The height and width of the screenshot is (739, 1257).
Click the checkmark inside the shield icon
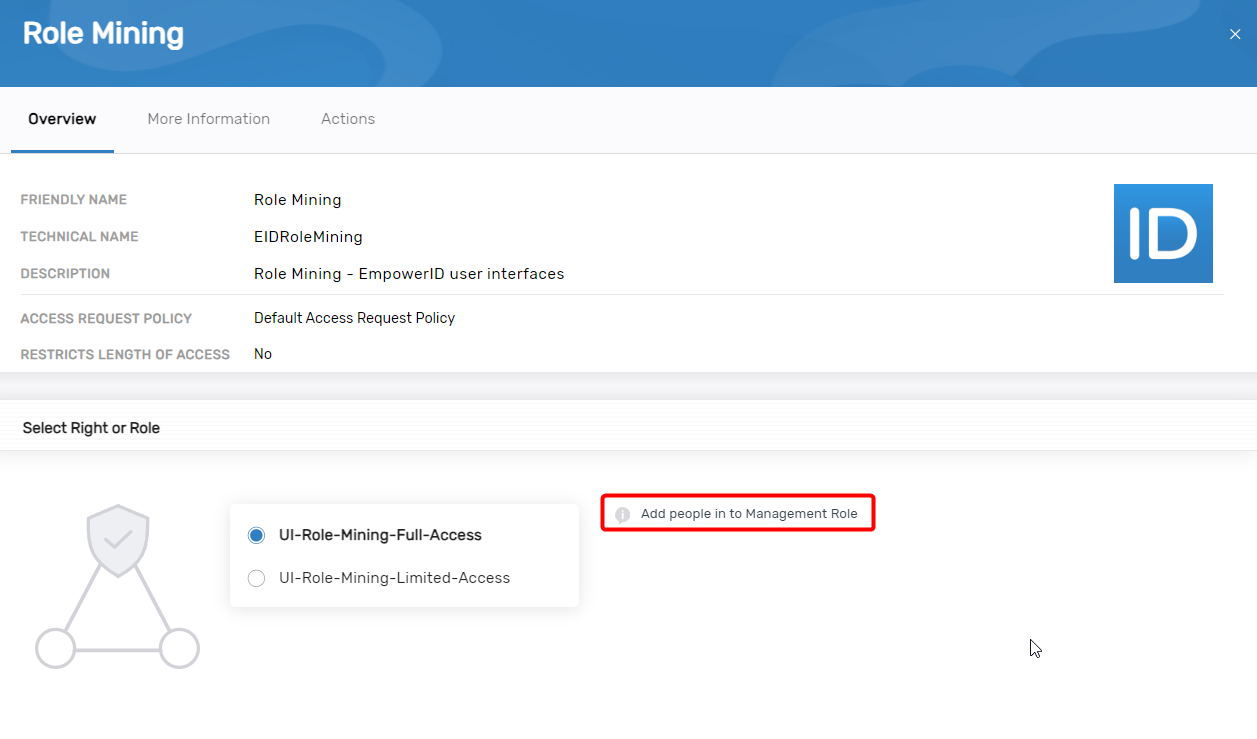[x=117, y=543]
